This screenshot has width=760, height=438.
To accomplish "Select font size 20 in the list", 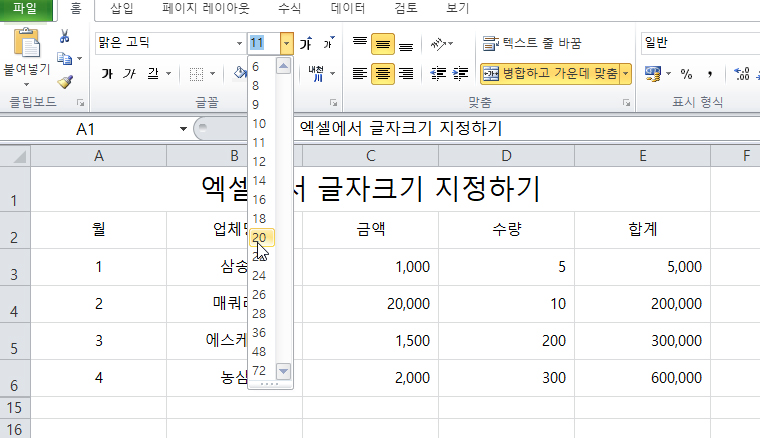I will pos(262,237).
